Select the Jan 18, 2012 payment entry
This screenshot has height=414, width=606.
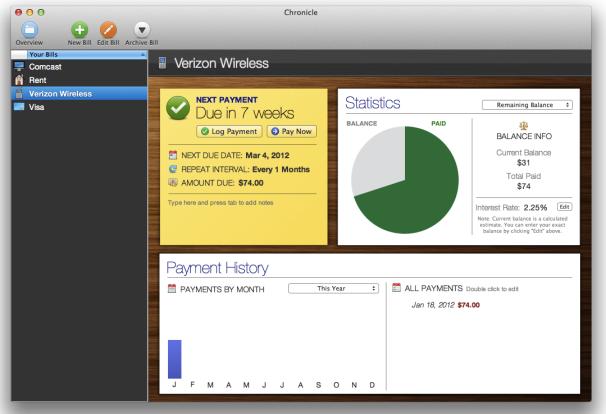[x=446, y=305]
